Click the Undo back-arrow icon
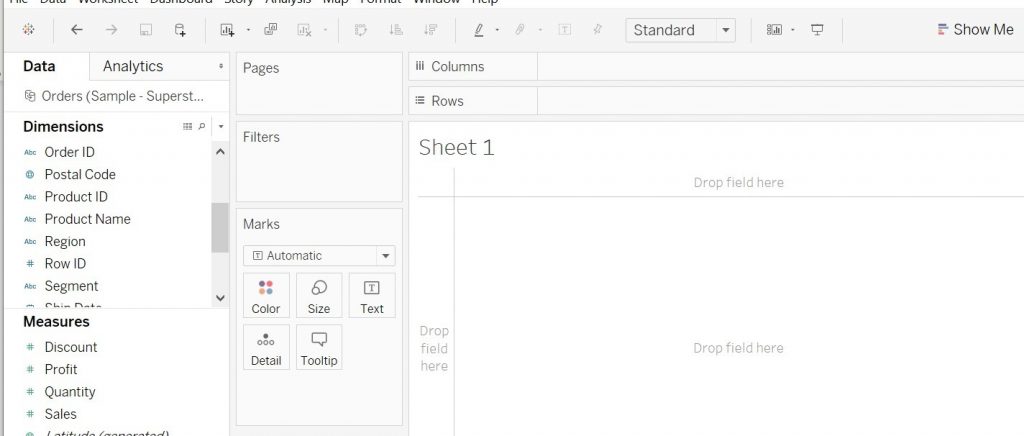Viewport: 1024px width, 436px height. coord(77,29)
